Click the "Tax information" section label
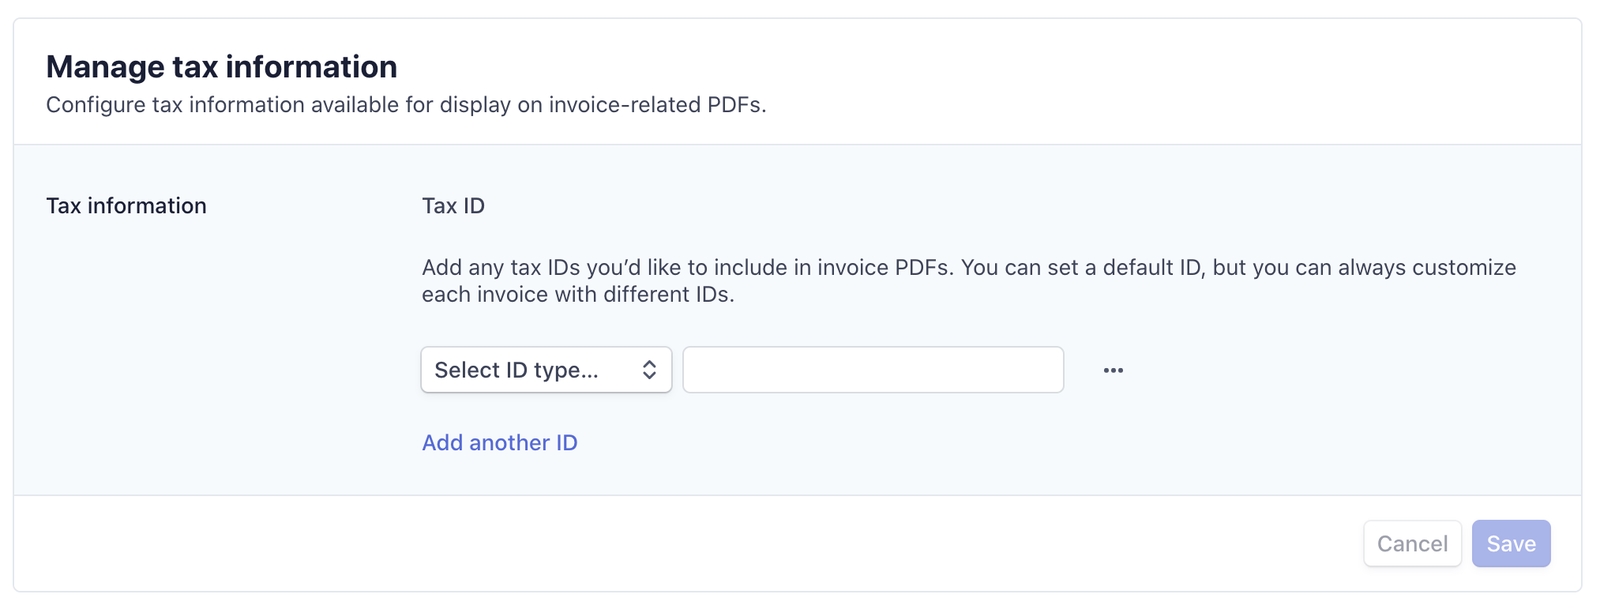1600x613 pixels. [x=126, y=206]
